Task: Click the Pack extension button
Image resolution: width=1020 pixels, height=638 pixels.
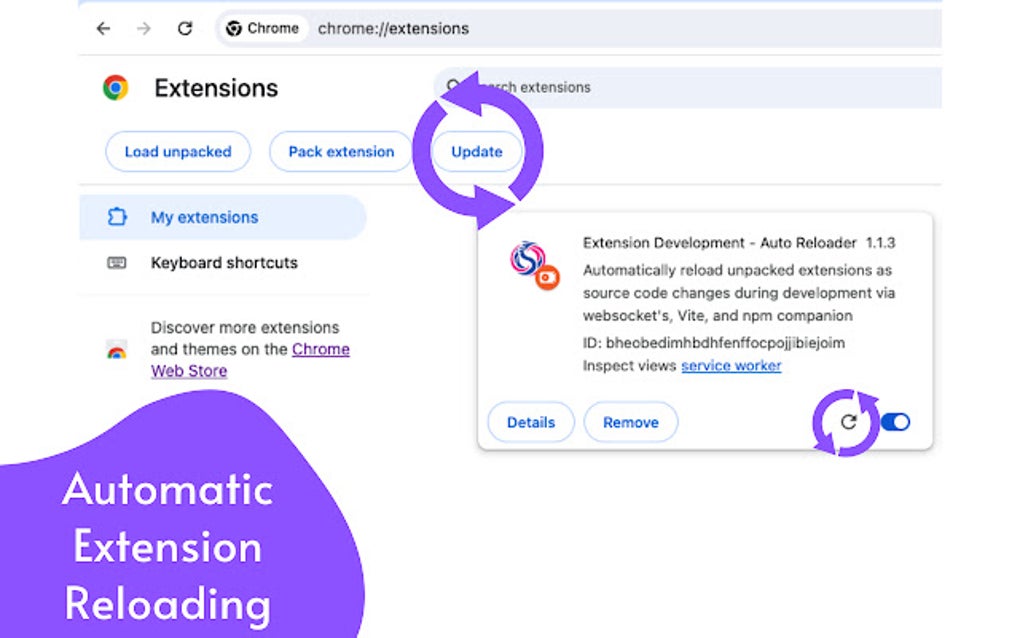Action: [x=341, y=152]
